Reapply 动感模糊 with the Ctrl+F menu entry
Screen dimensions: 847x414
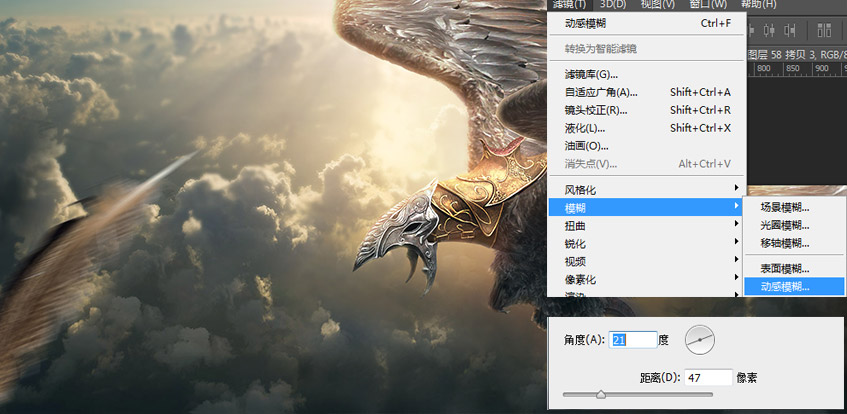(x=647, y=24)
